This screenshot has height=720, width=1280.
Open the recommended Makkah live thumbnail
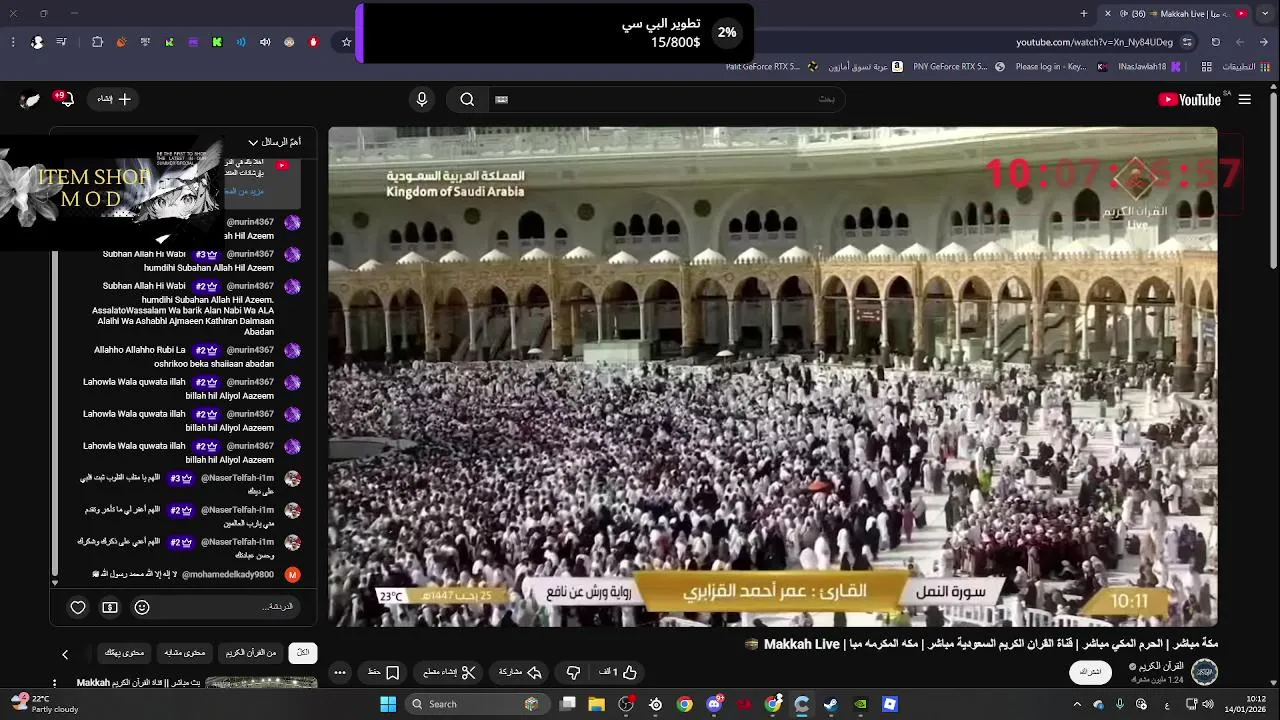click(x=261, y=684)
